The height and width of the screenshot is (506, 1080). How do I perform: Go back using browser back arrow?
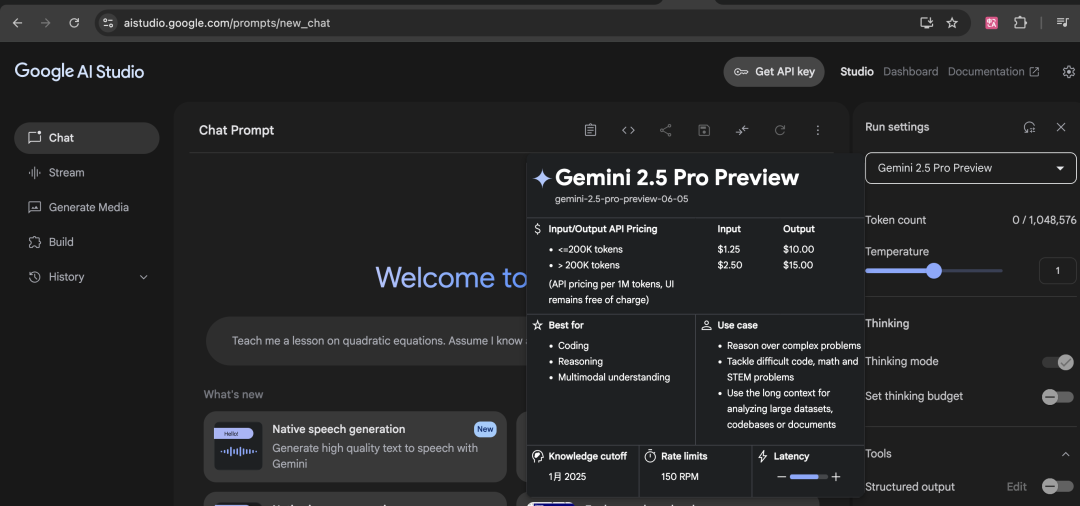coord(17,23)
